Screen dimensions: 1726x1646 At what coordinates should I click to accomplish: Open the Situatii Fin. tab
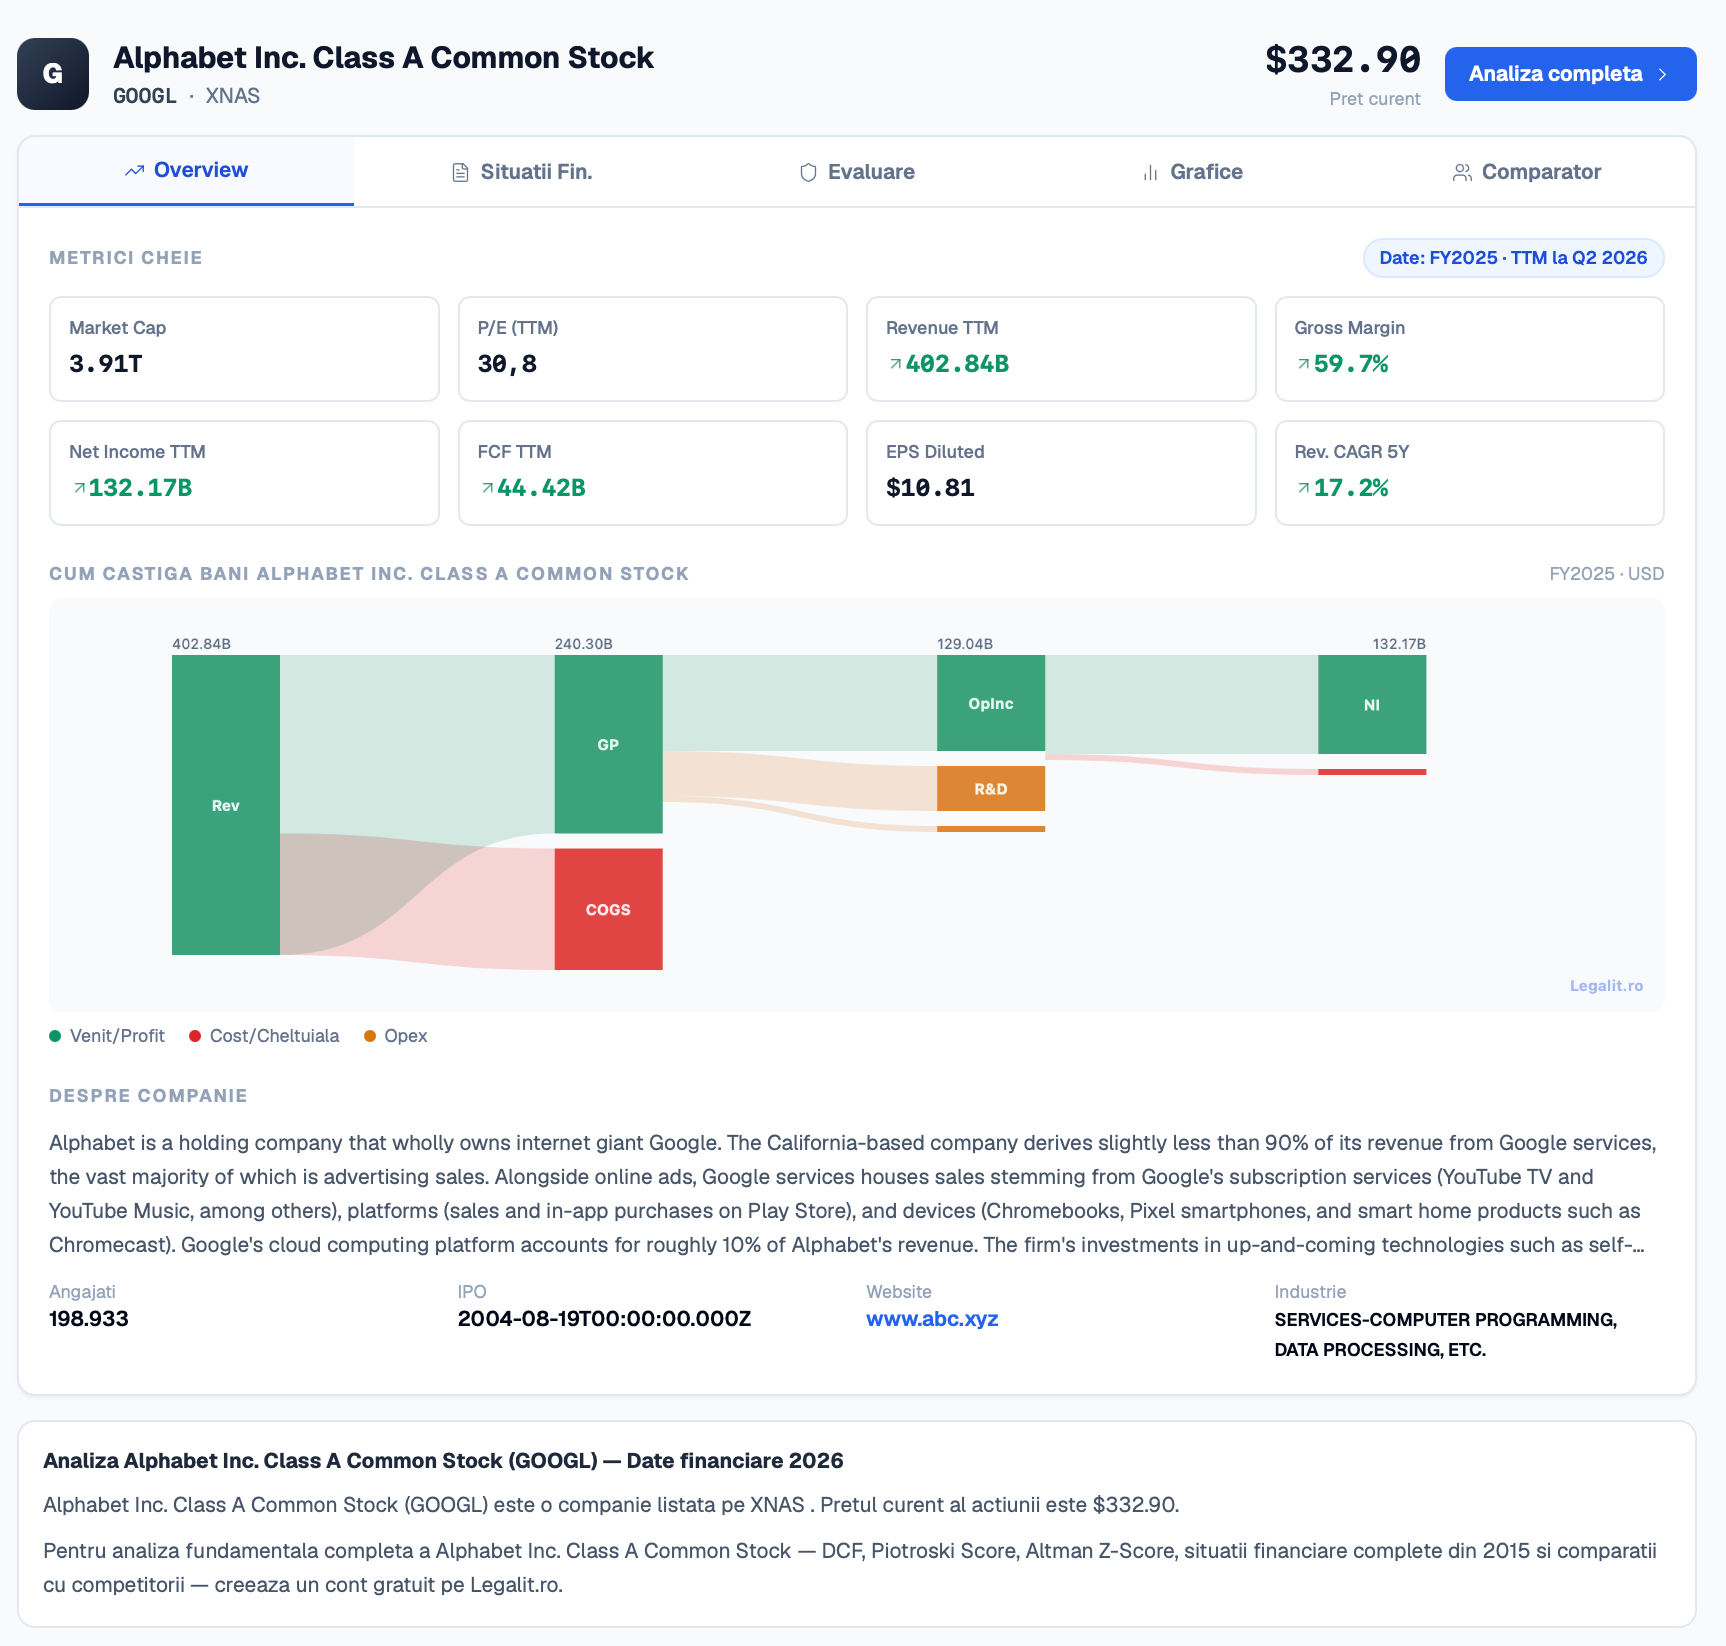point(522,172)
